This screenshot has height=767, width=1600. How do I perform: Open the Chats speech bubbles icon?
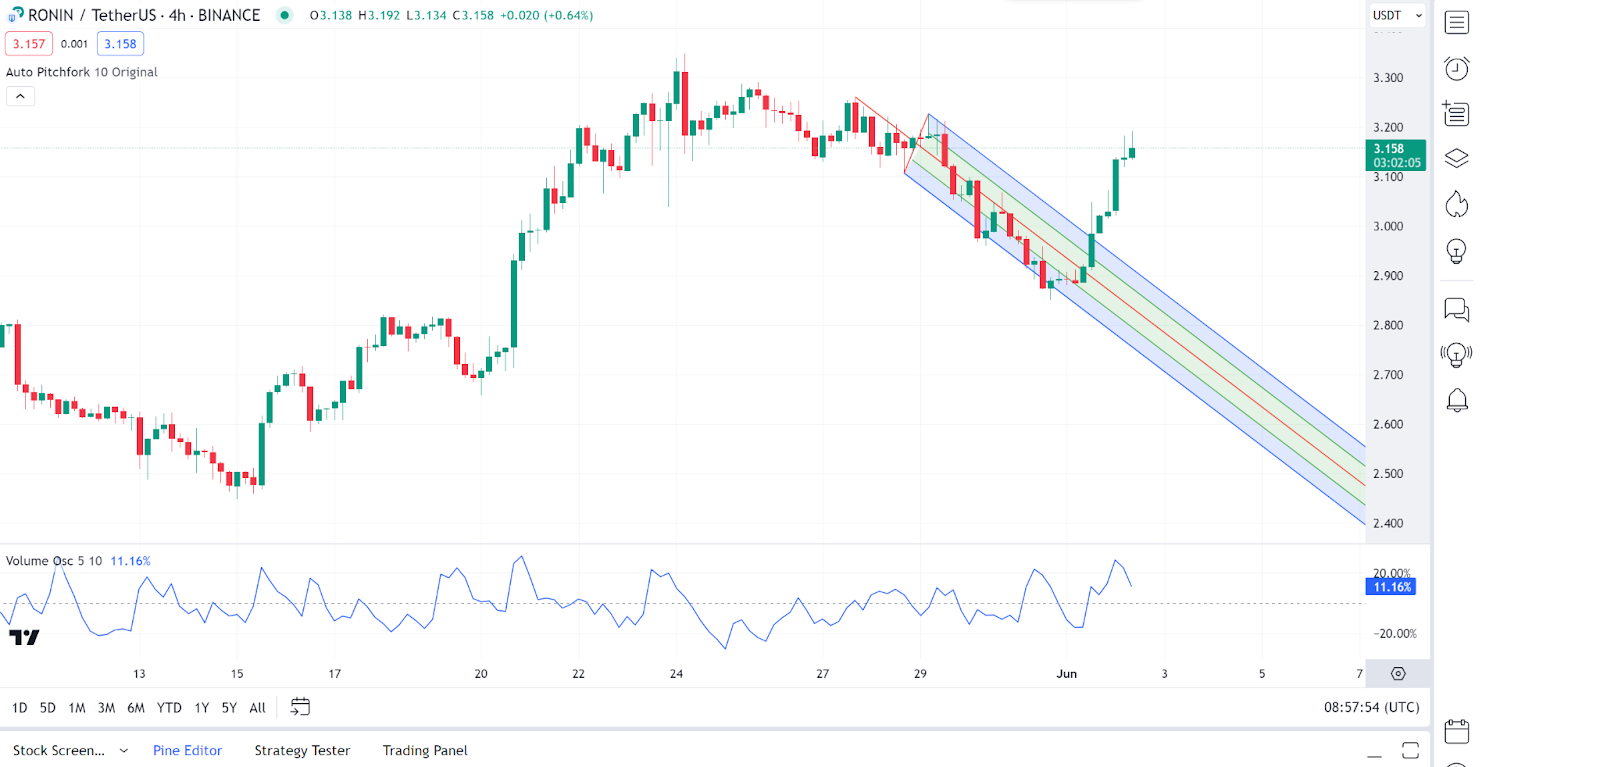(1457, 310)
